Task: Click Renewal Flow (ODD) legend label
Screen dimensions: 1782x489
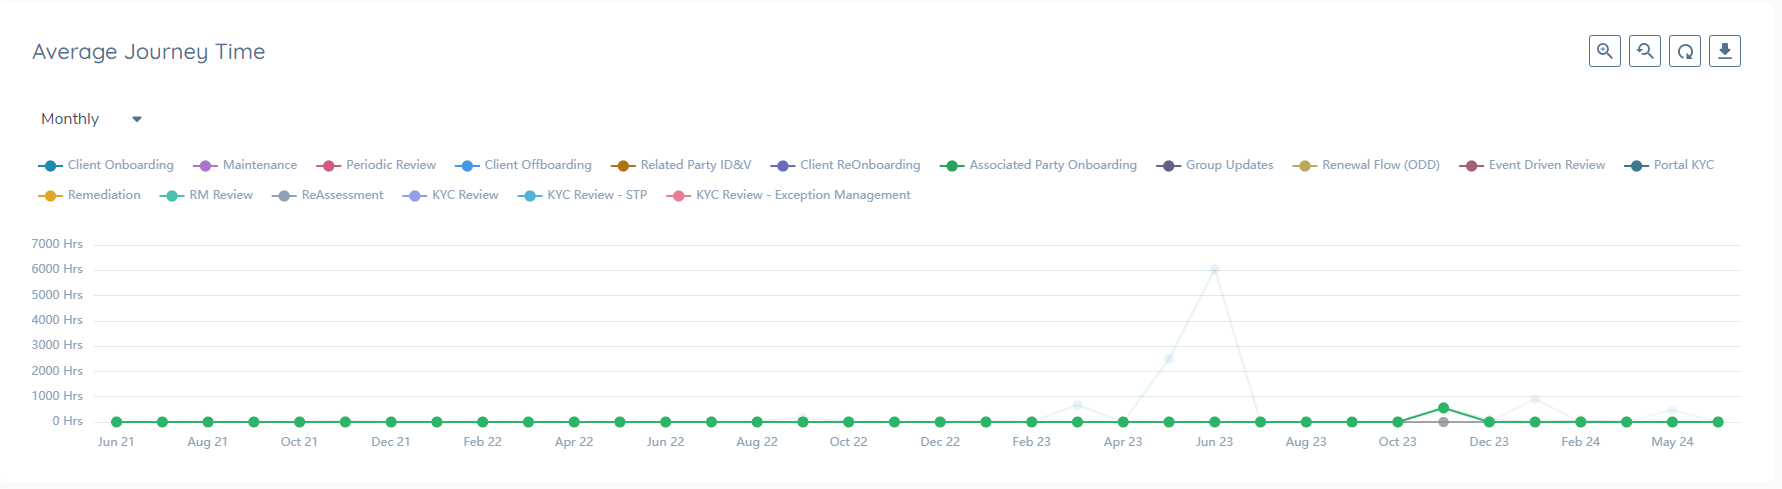Action: (1380, 165)
